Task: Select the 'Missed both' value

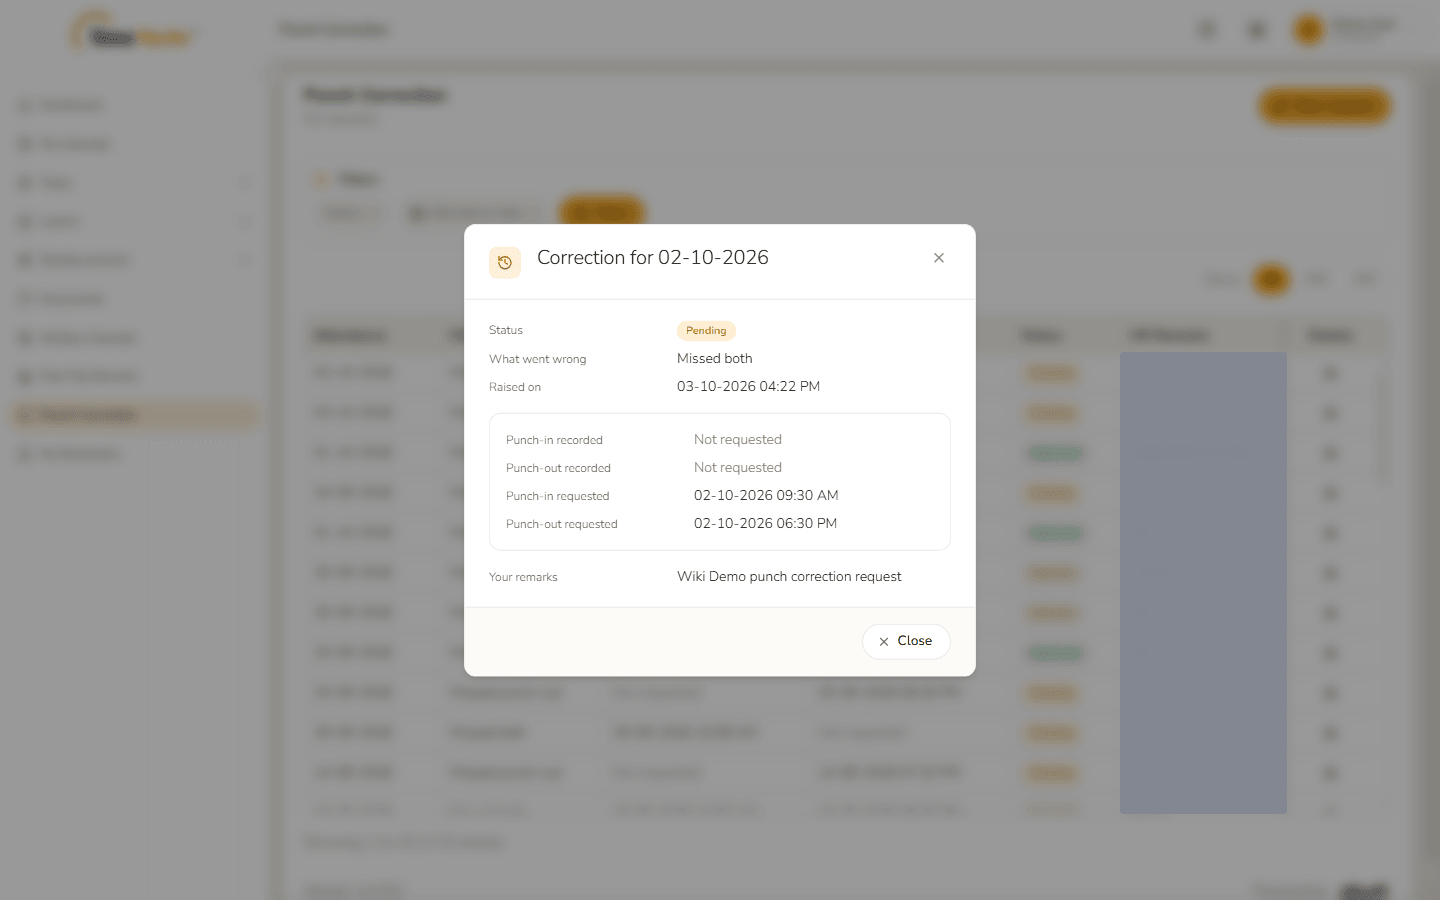Action: pyautogui.click(x=714, y=358)
